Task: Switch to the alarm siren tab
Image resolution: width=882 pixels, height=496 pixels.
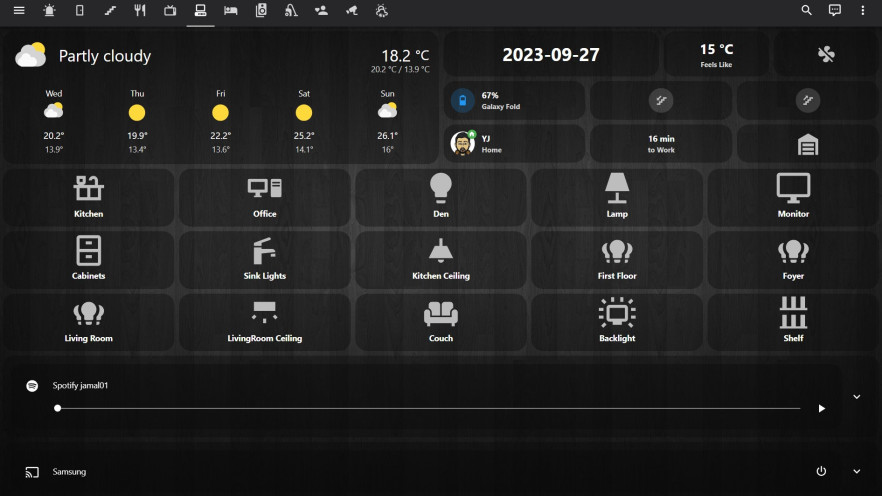Action: [49, 11]
